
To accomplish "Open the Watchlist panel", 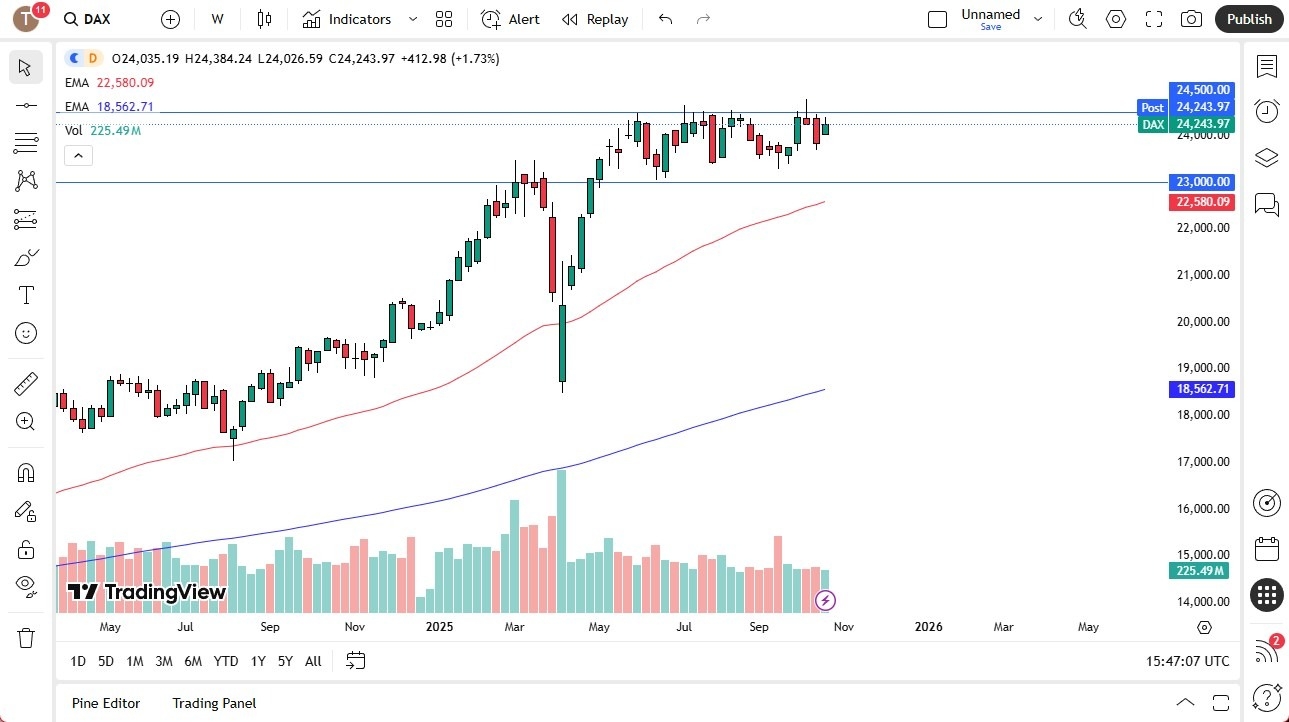I will click(x=1267, y=67).
